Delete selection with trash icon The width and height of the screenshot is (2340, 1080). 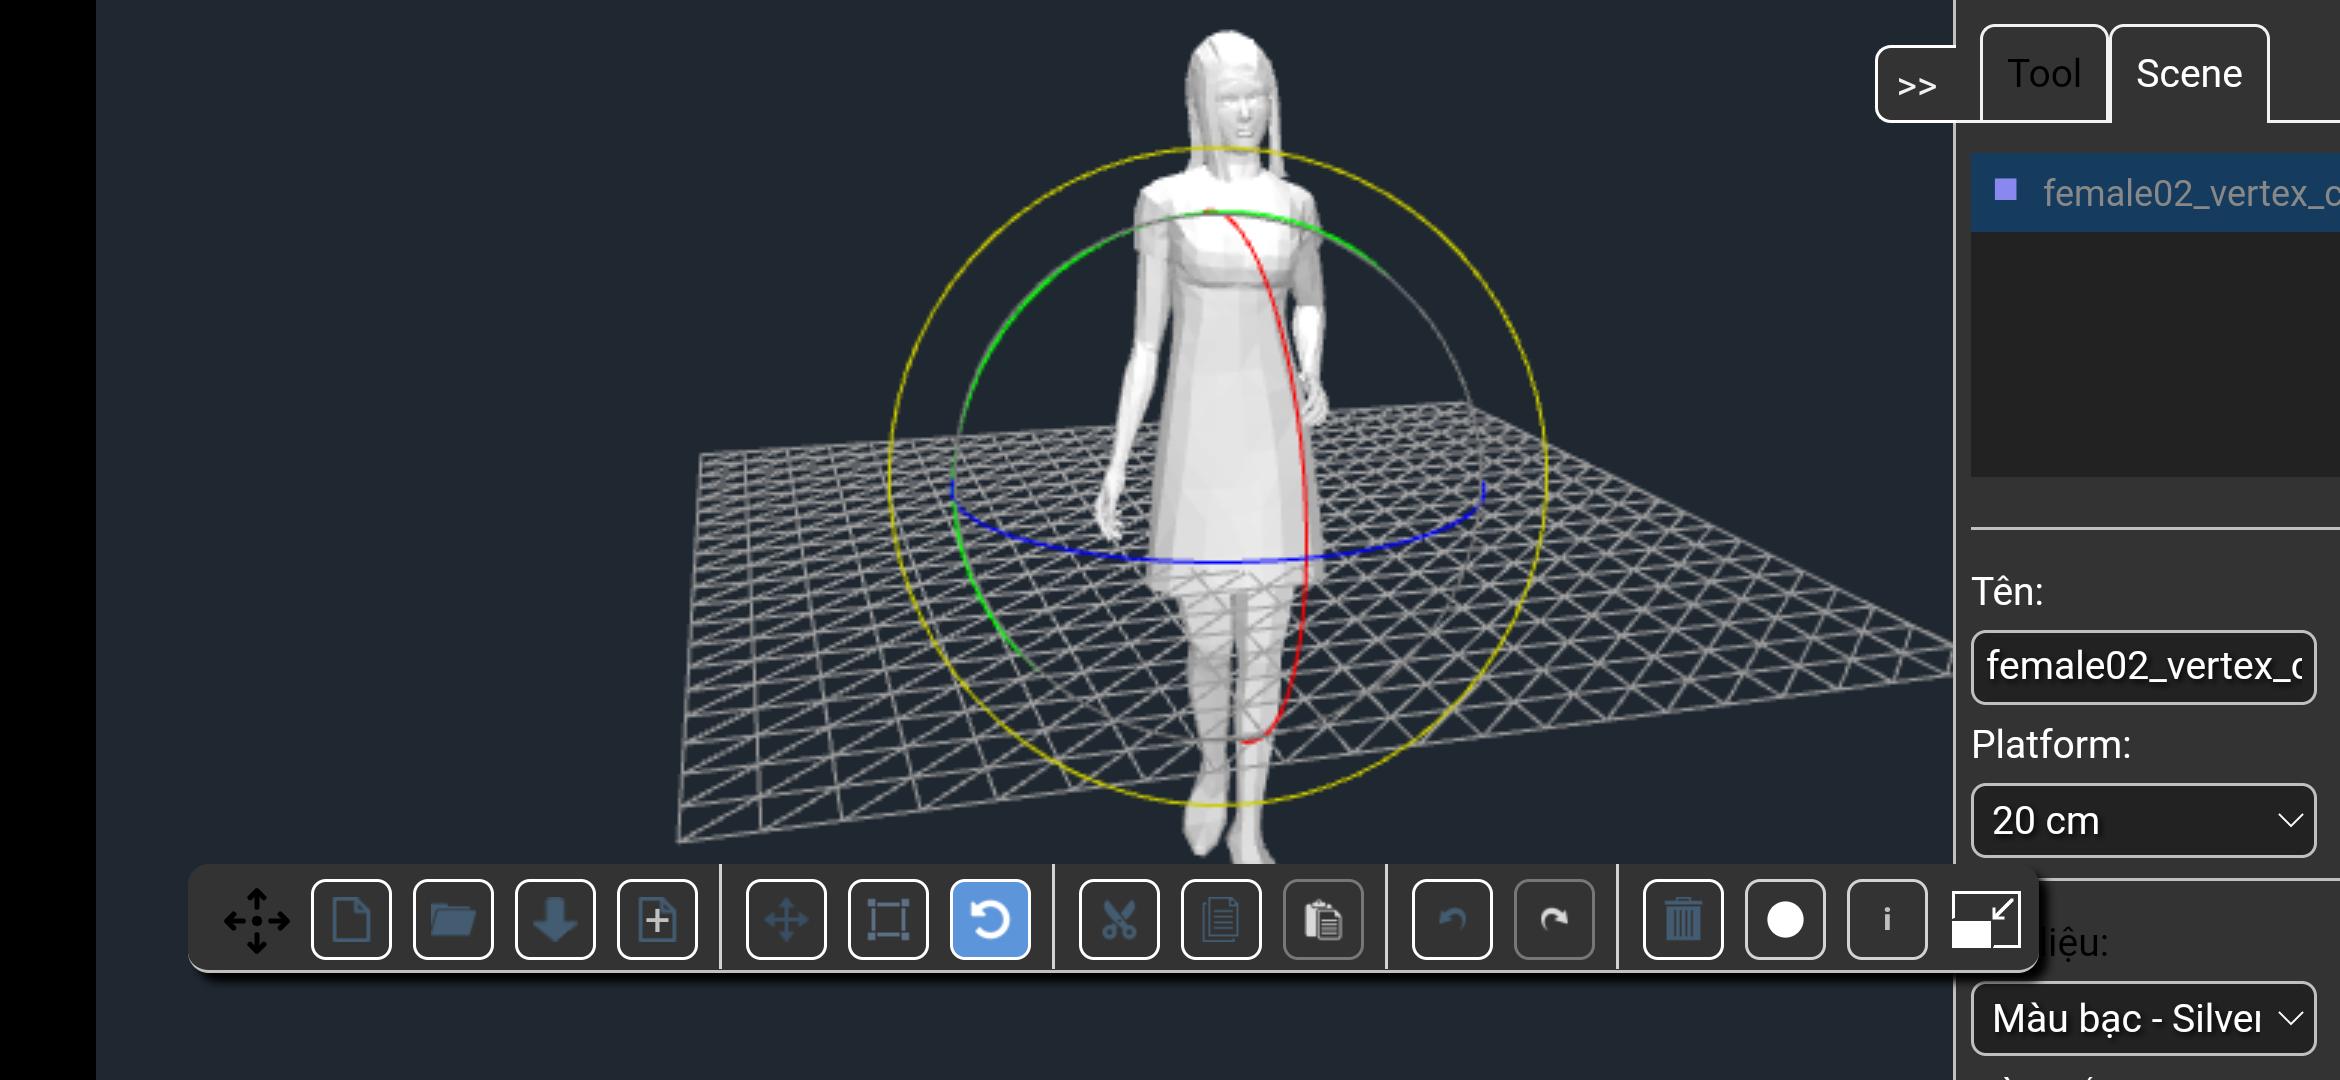pyautogui.click(x=1683, y=919)
